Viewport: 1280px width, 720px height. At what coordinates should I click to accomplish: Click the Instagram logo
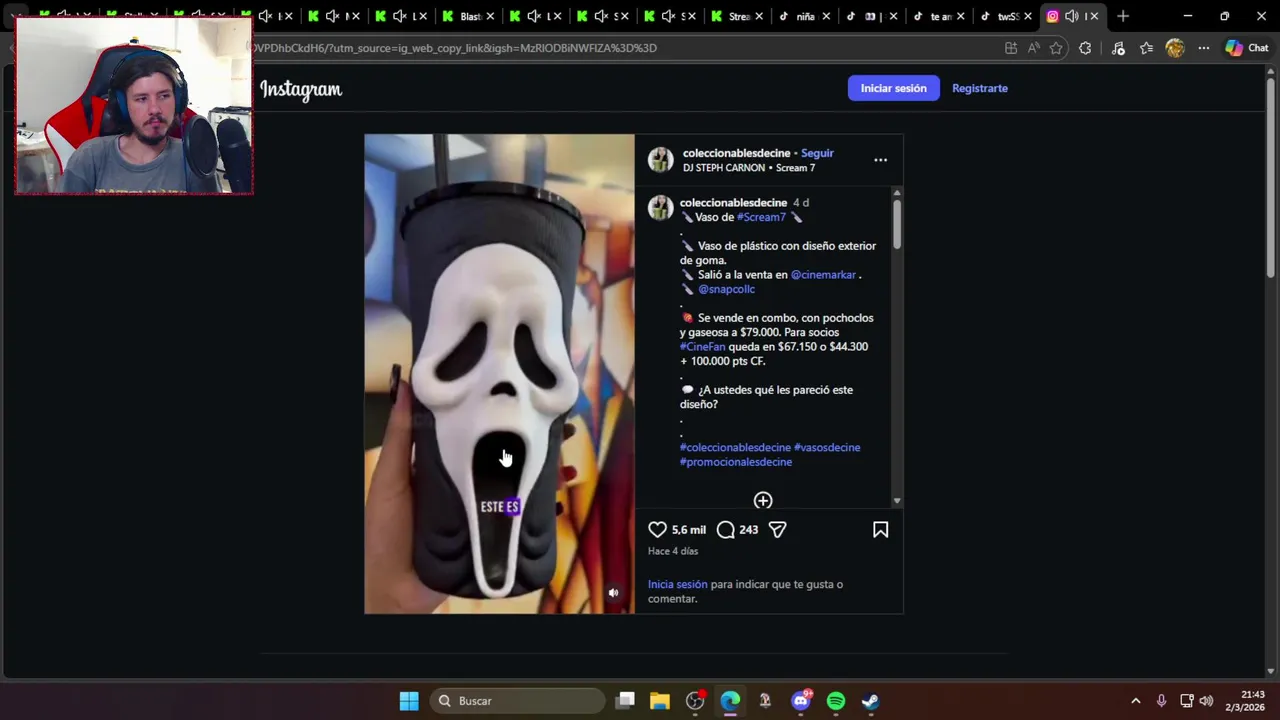coord(301,89)
